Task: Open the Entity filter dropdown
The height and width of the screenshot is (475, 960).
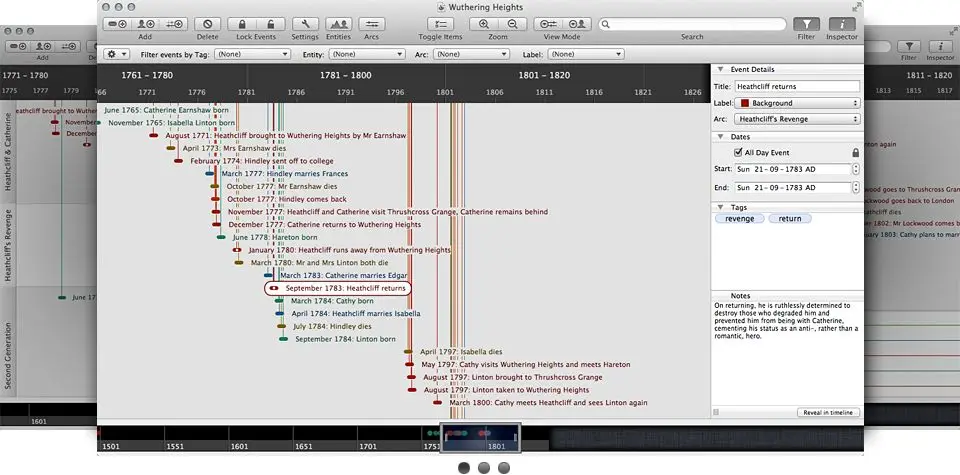Action: coord(367,54)
